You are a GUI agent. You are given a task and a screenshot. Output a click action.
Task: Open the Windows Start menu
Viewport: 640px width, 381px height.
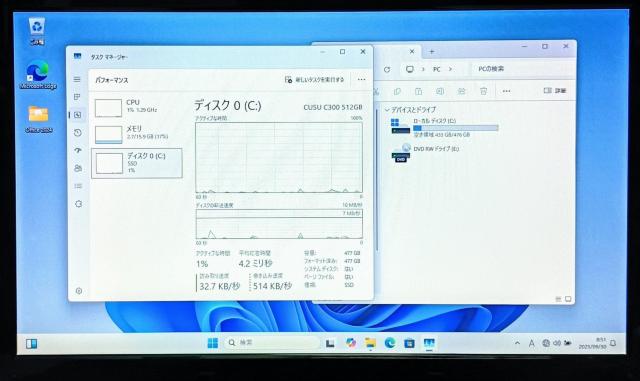(x=213, y=343)
